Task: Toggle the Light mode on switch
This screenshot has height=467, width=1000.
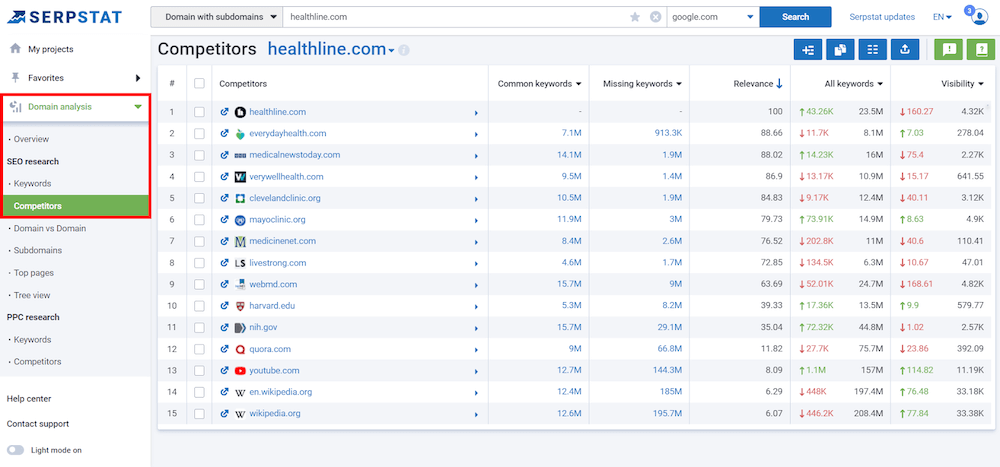Action: point(16,450)
